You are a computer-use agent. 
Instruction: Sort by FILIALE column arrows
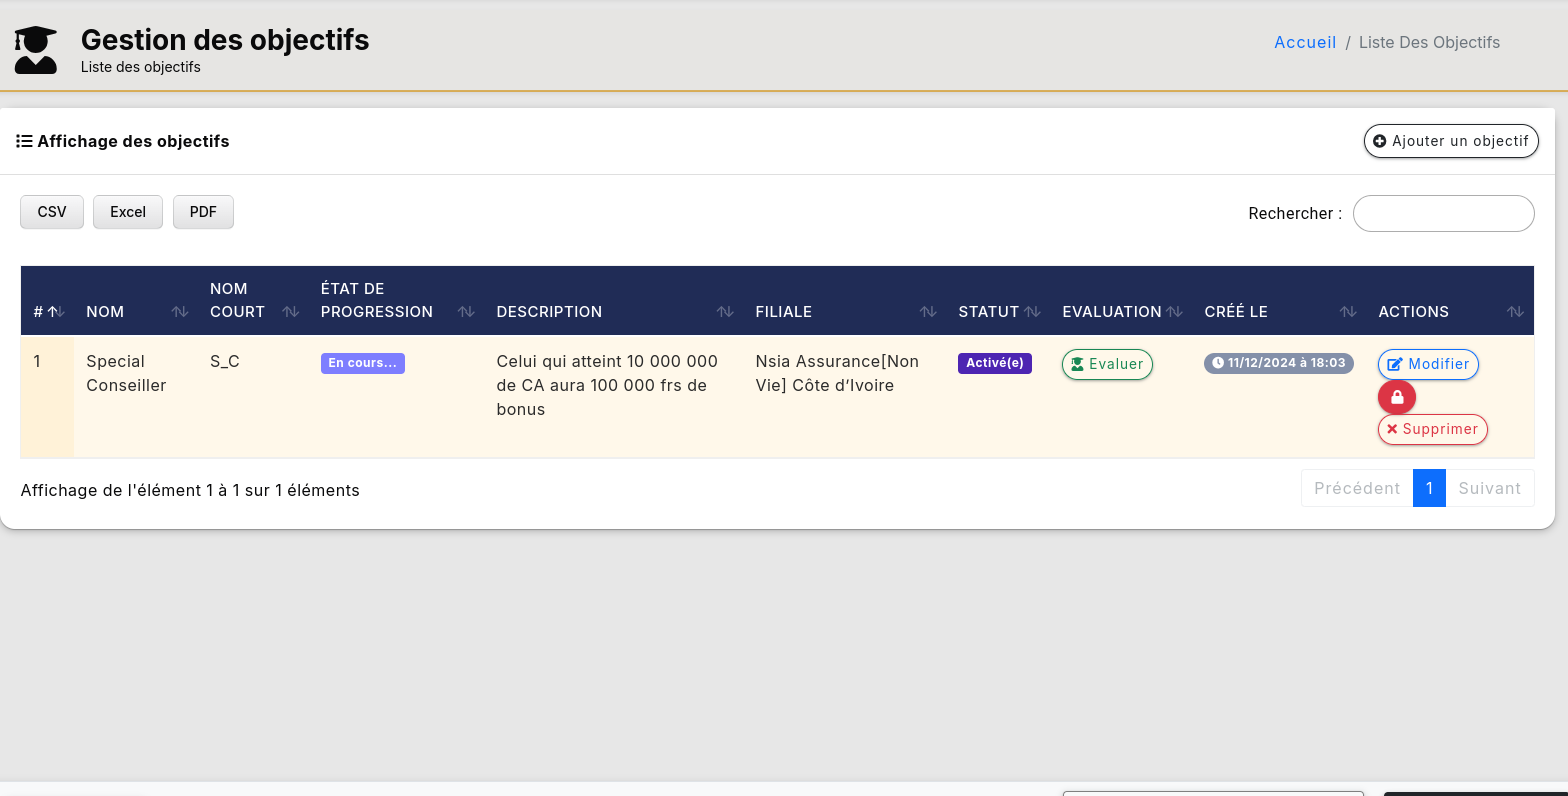pos(928,312)
